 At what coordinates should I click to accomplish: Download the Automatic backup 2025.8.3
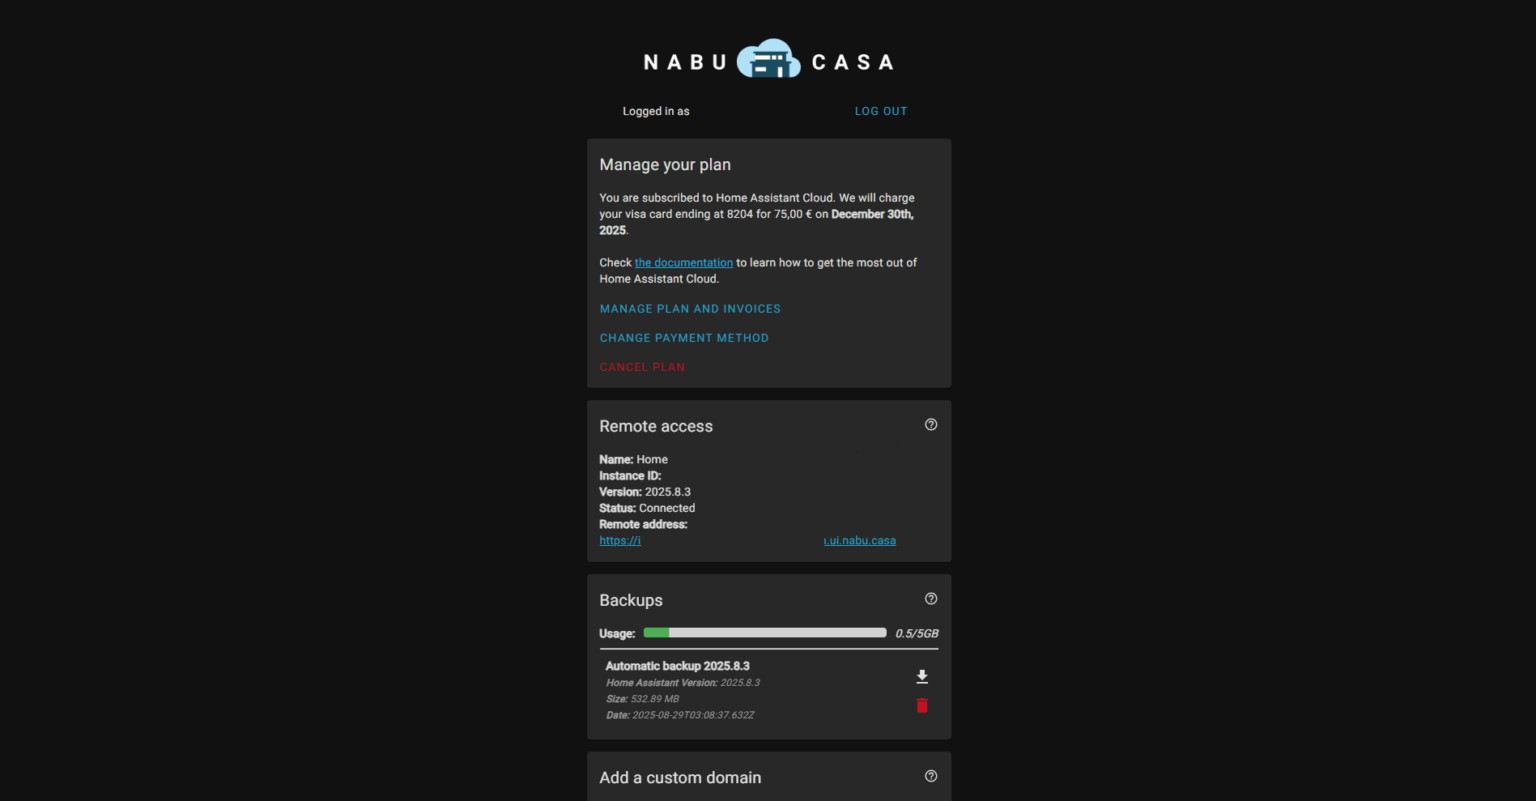(x=922, y=677)
